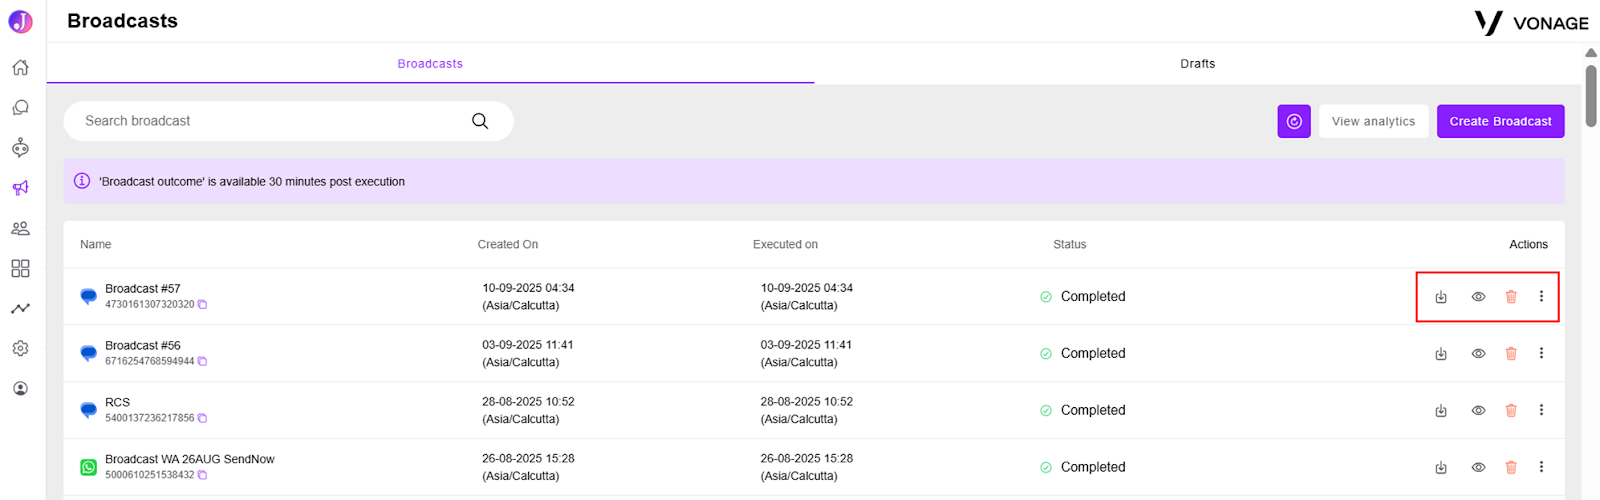This screenshot has width=1600, height=500.
Task: Select the Broadcasts tab
Action: (x=430, y=63)
